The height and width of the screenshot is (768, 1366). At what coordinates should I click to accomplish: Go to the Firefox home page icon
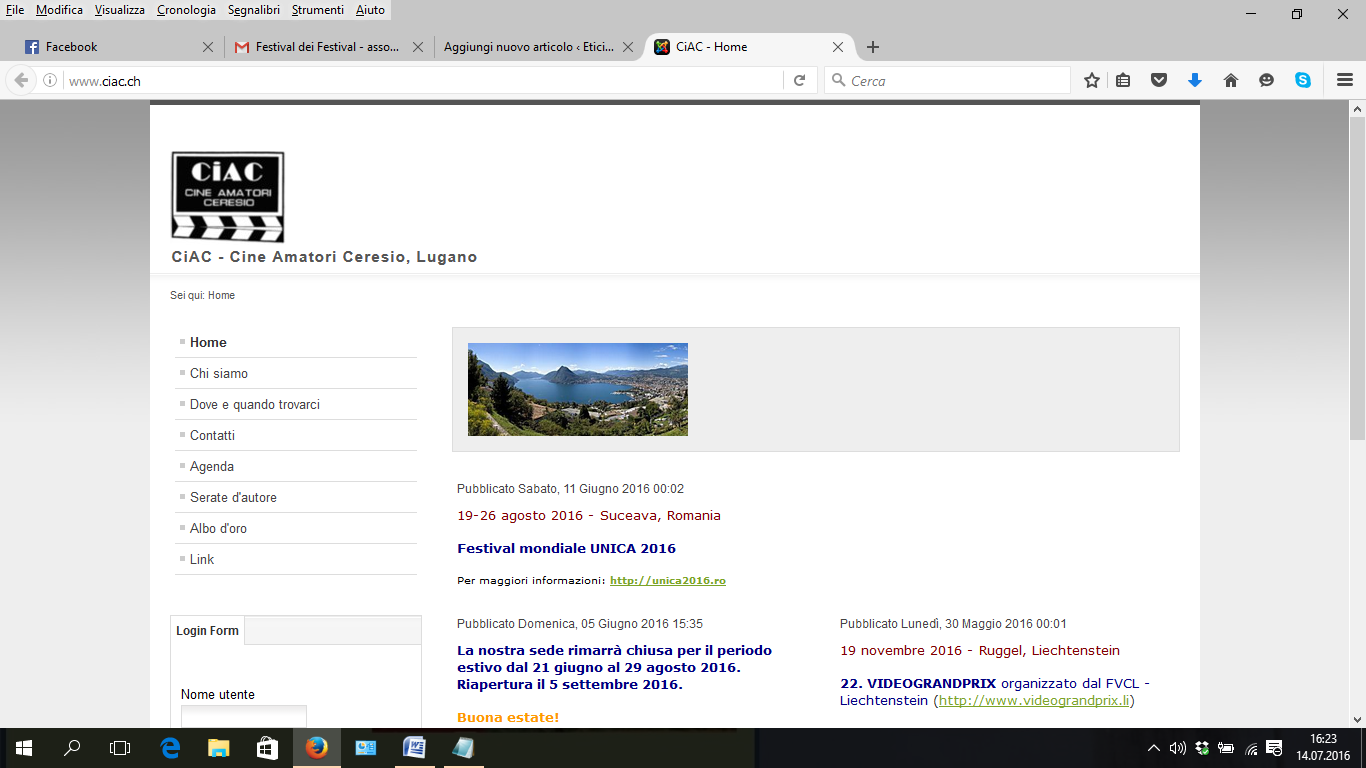[1231, 81]
